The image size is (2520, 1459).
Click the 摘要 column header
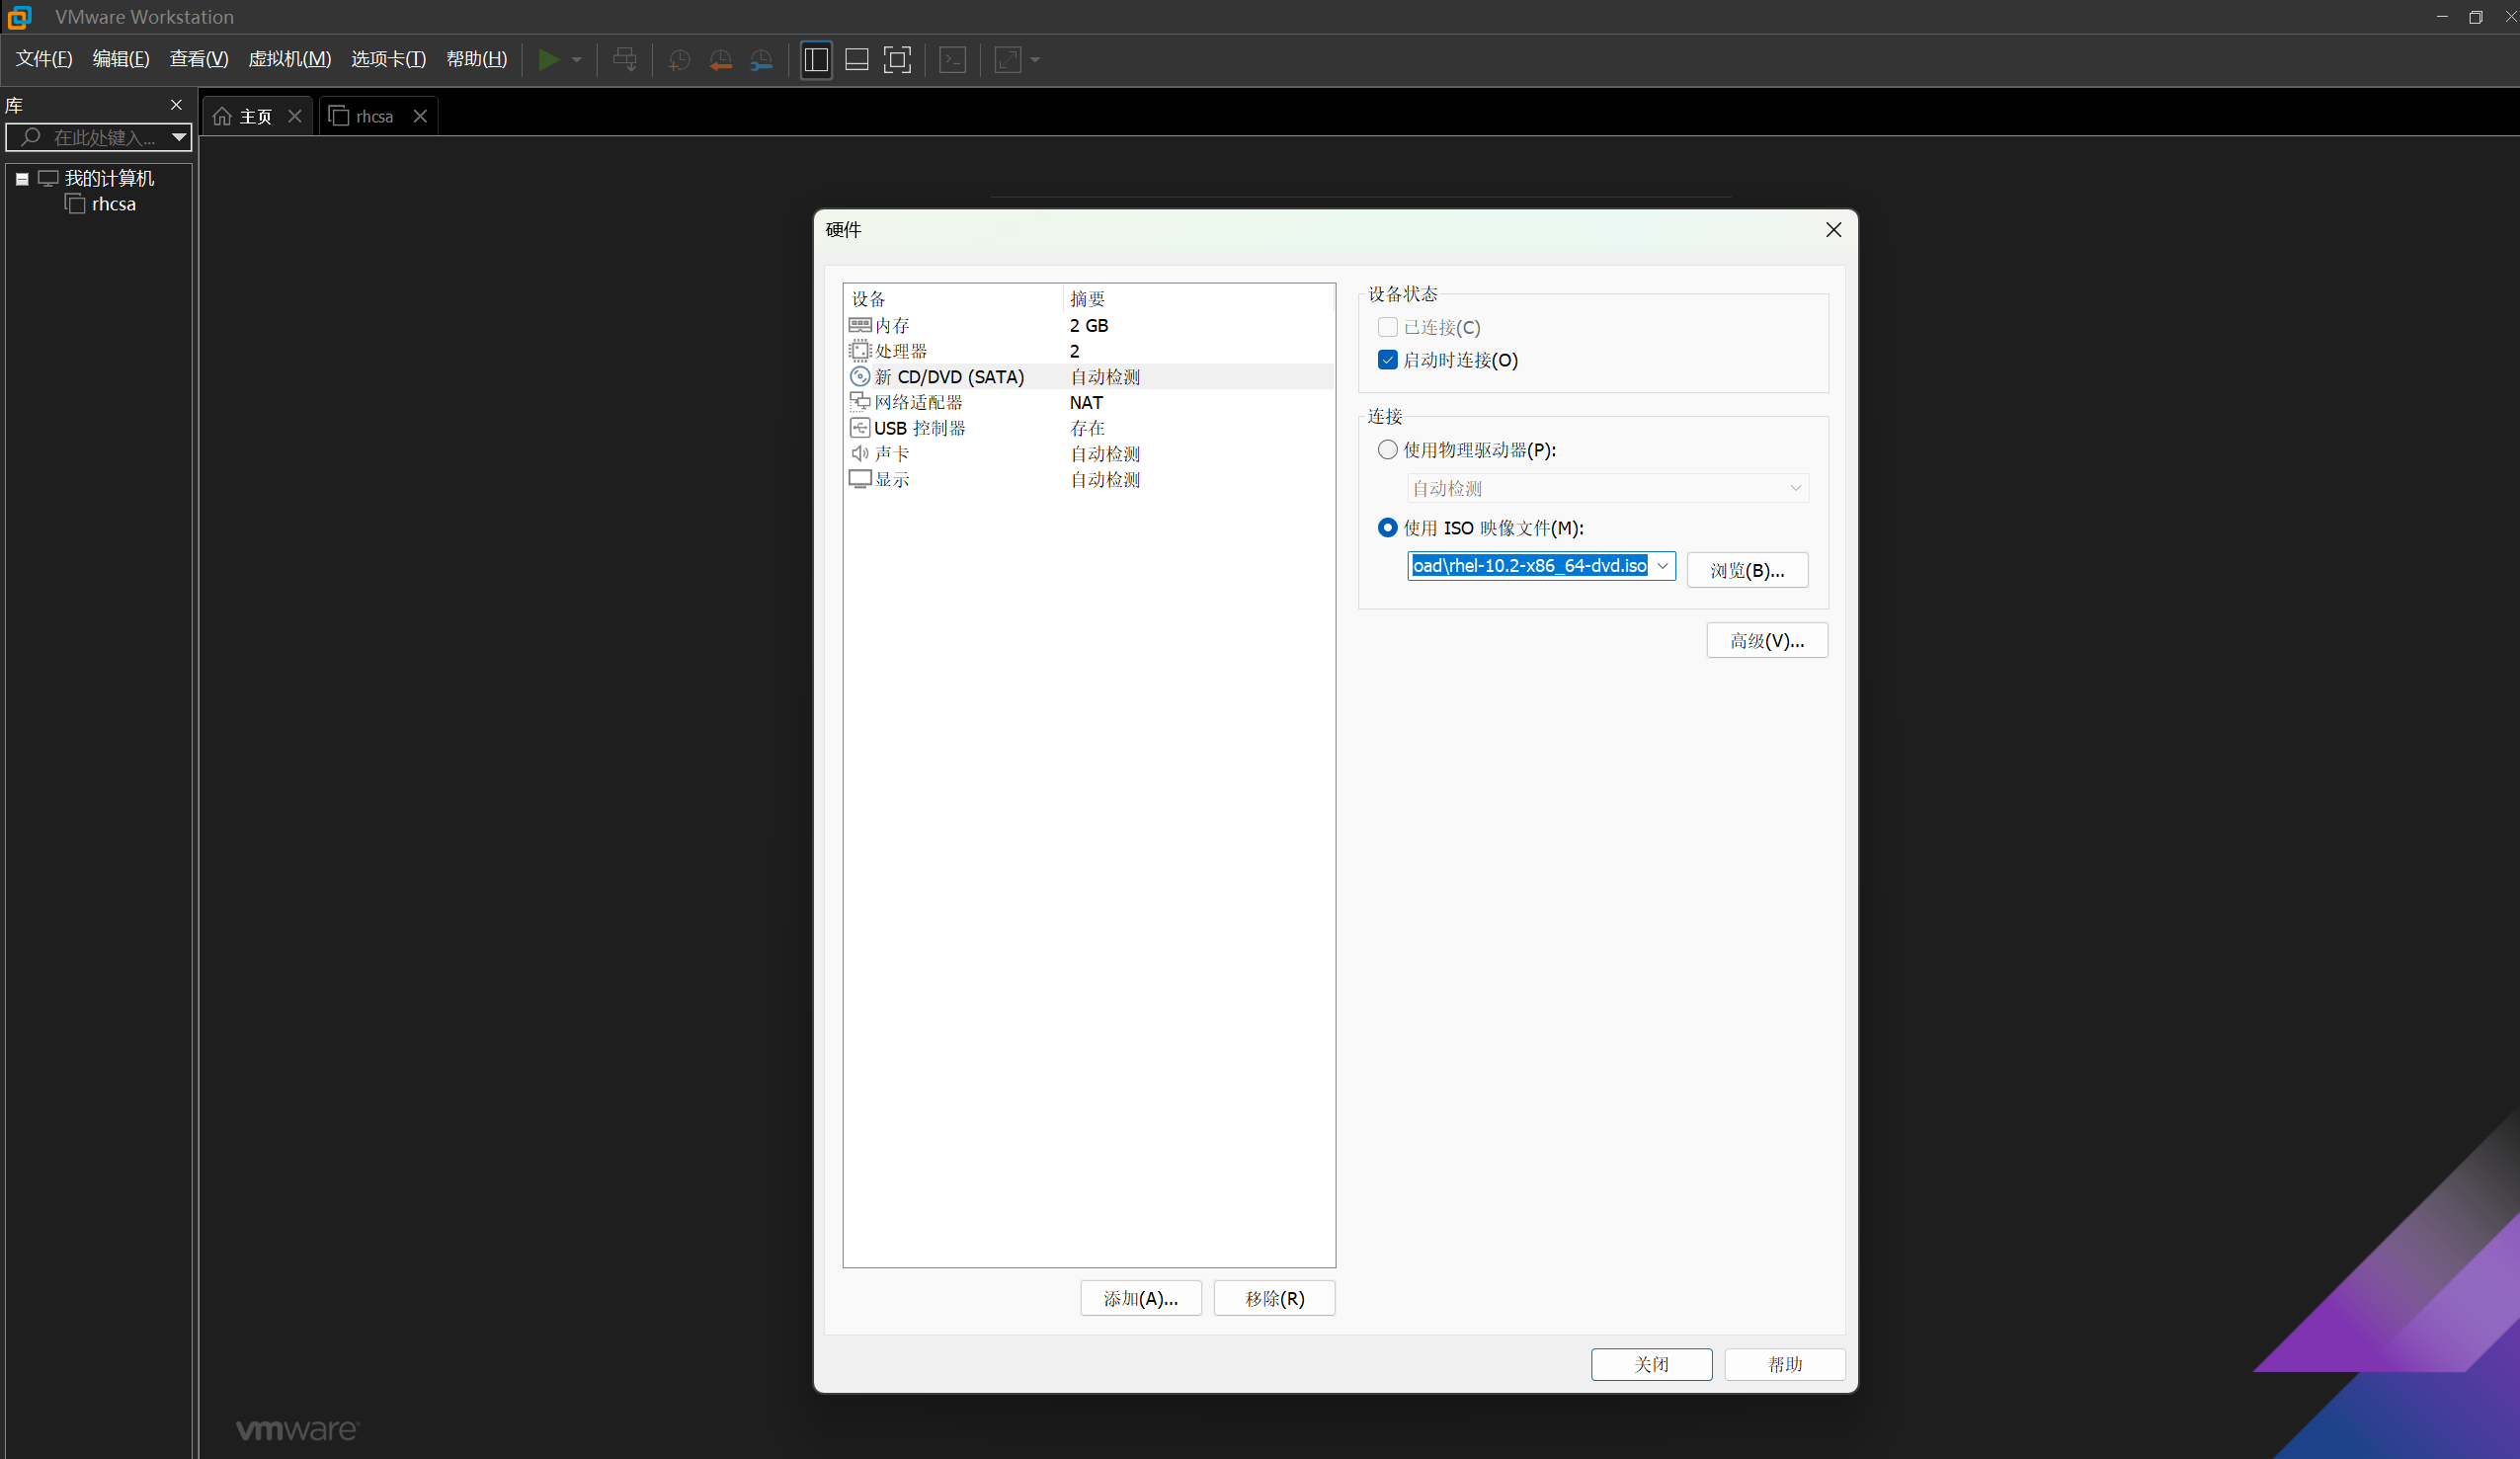coord(1198,298)
